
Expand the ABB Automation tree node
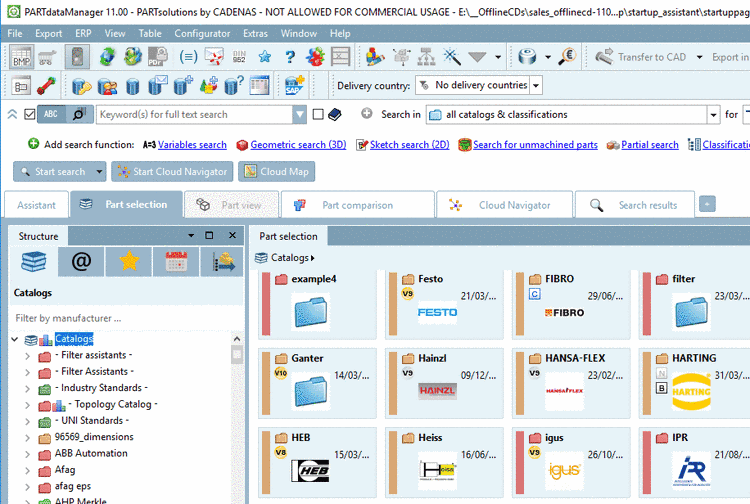pyautogui.click(x=27, y=454)
